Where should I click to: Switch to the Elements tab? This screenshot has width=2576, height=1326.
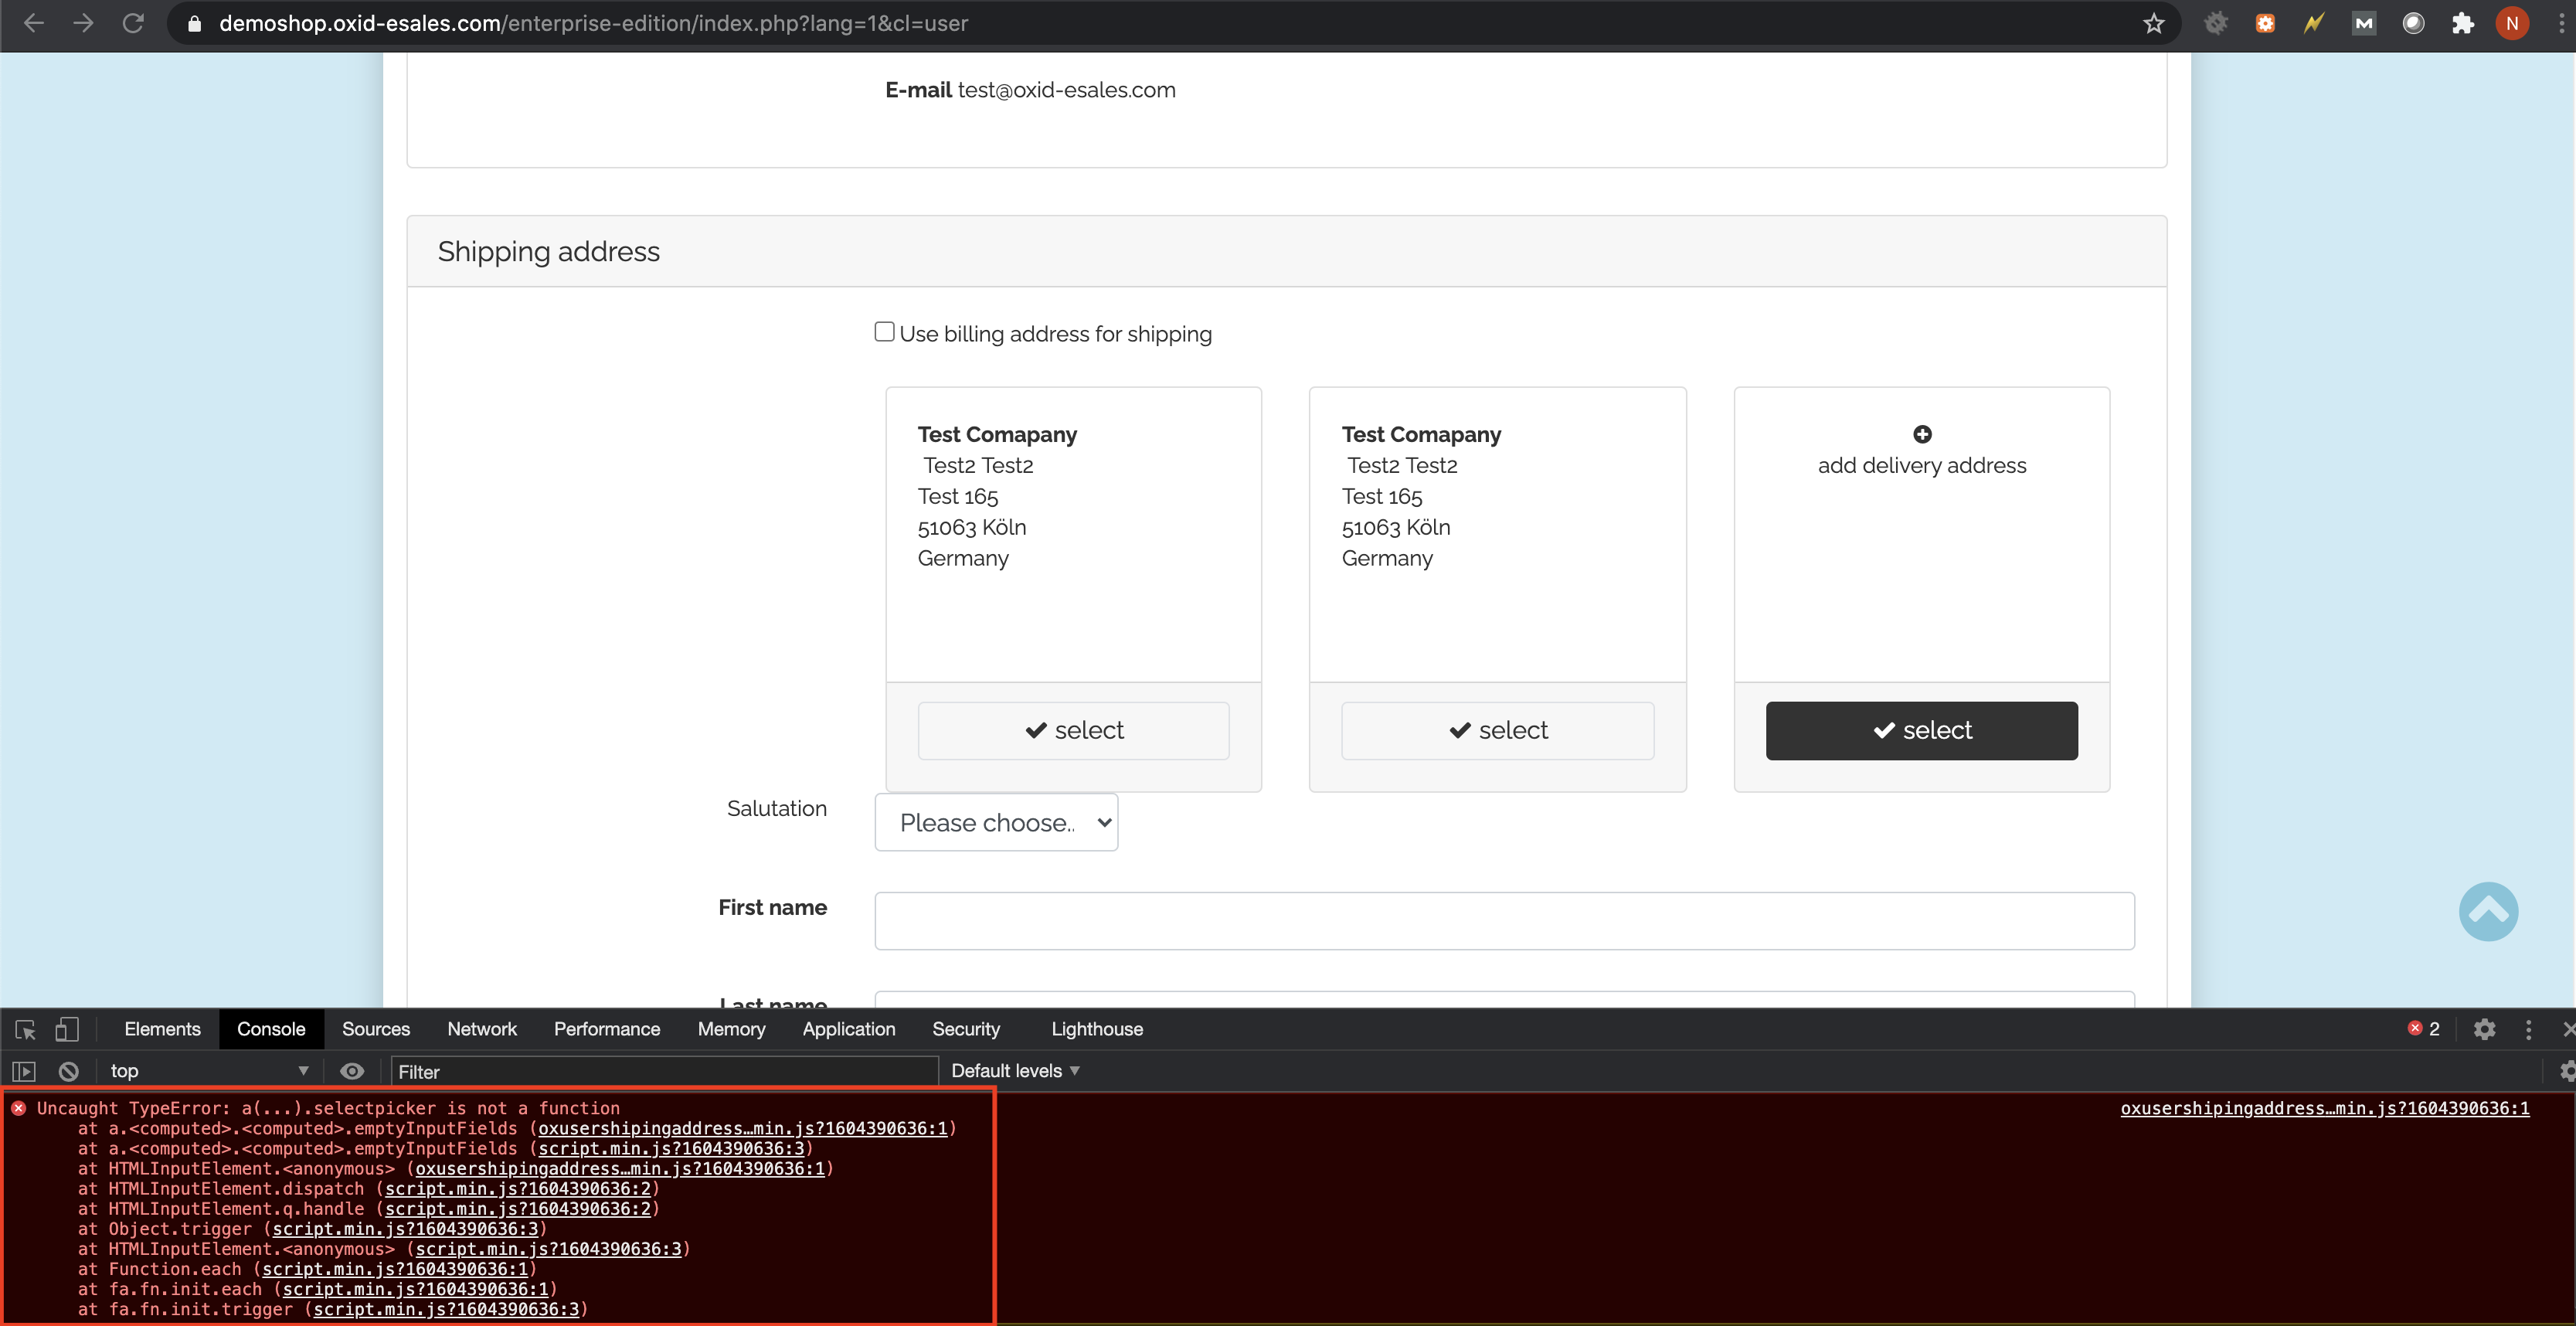point(162,1029)
